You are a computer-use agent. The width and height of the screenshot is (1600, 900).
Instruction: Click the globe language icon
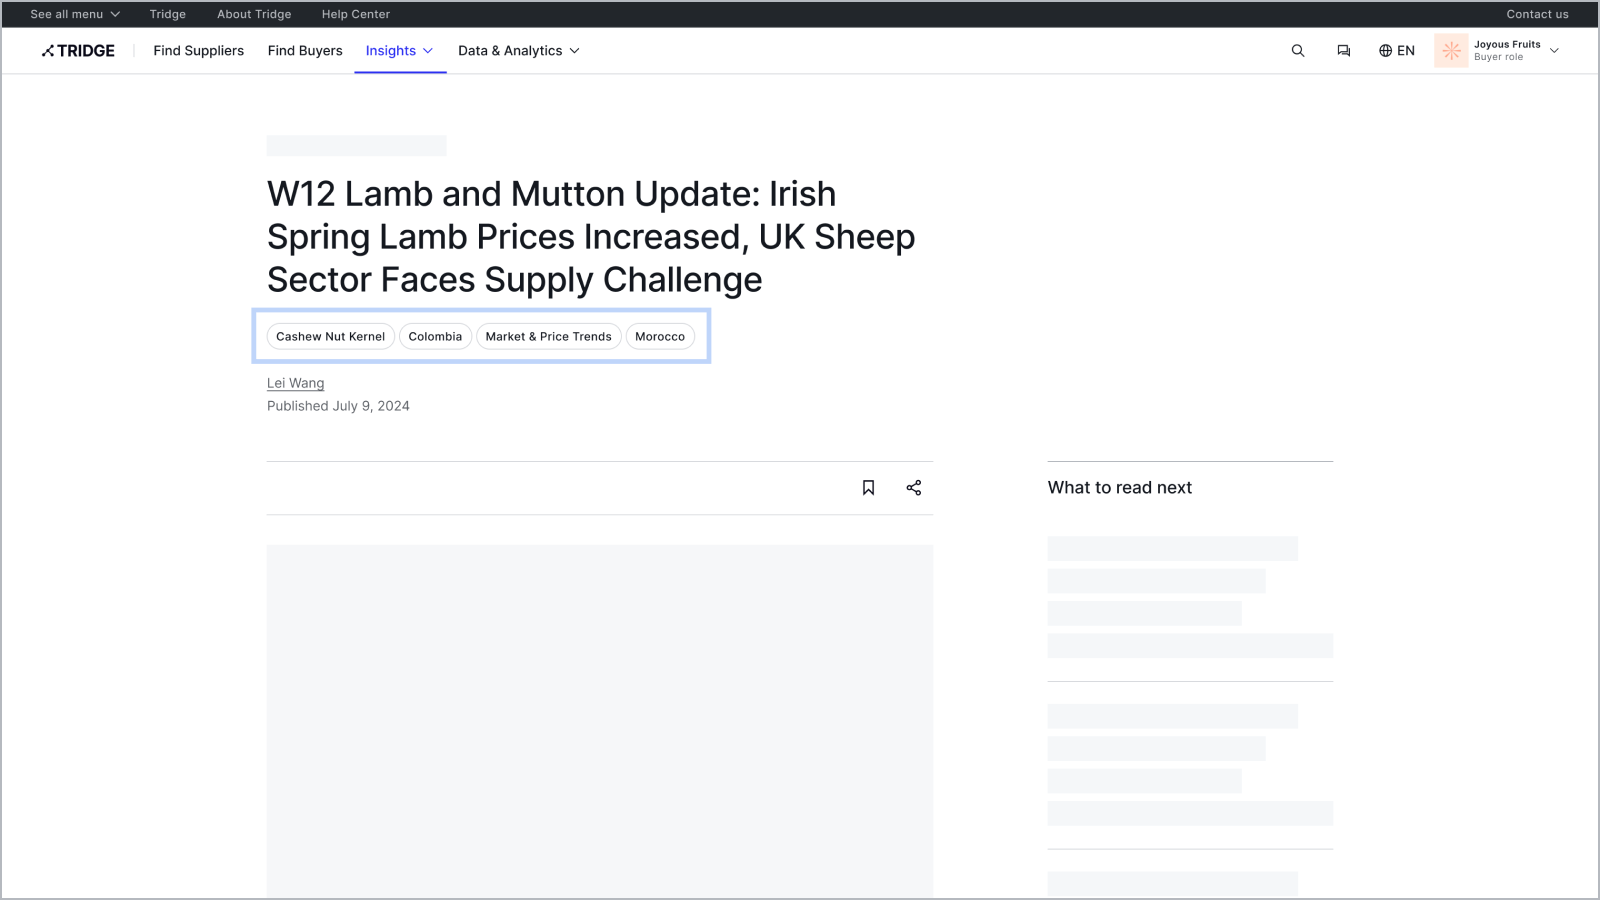[x=1386, y=51]
